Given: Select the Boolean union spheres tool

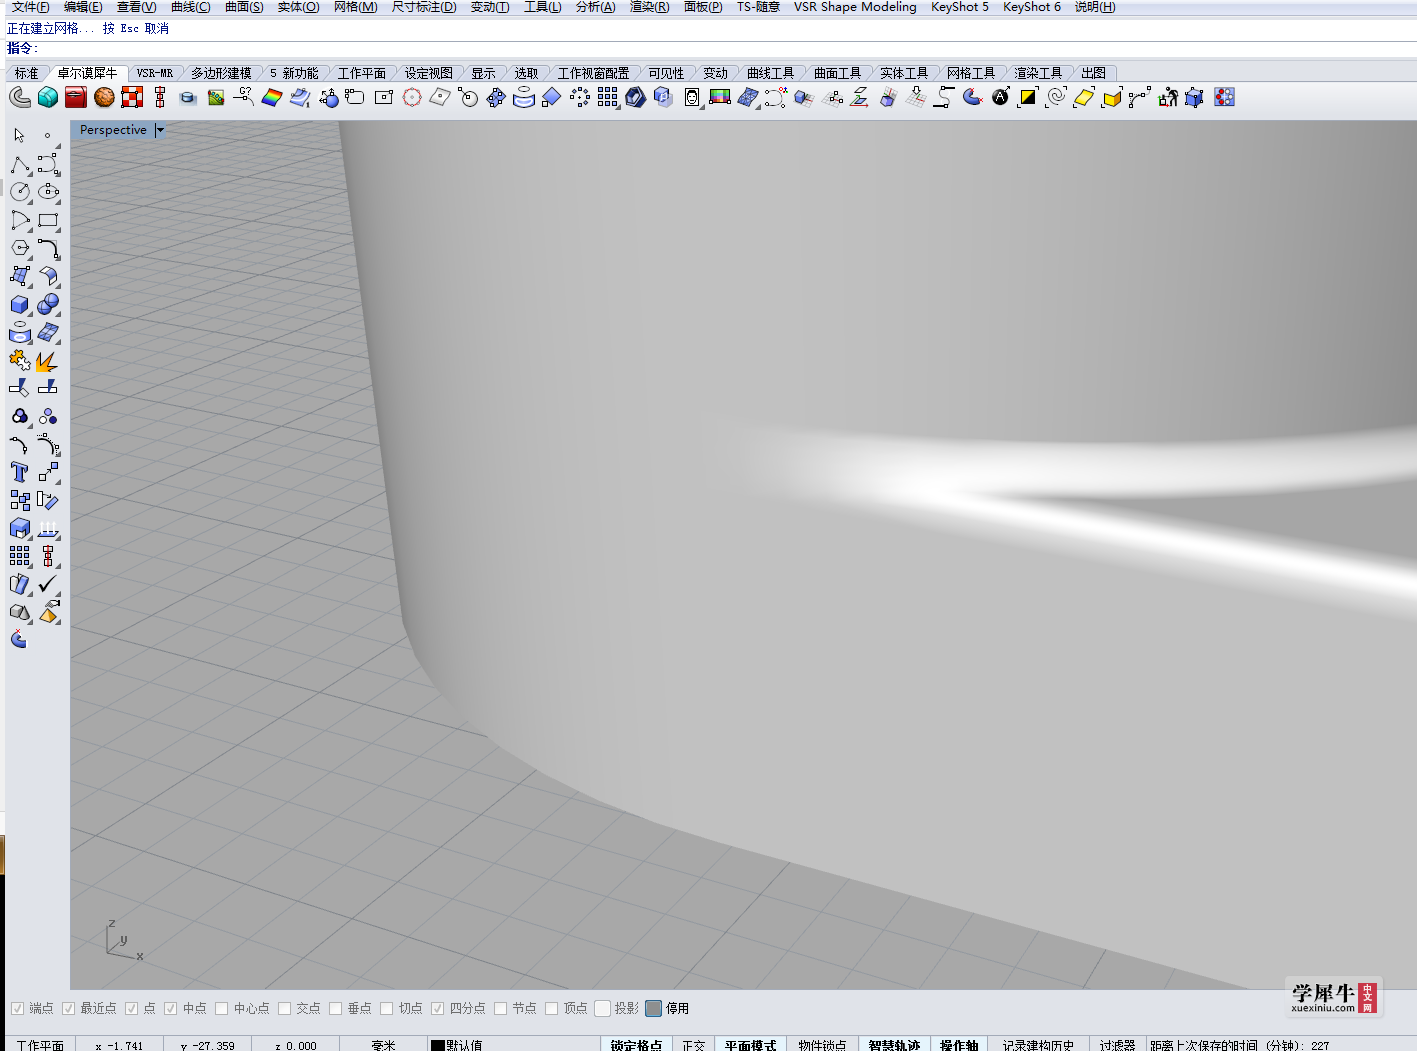Looking at the screenshot, I should (48, 304).
